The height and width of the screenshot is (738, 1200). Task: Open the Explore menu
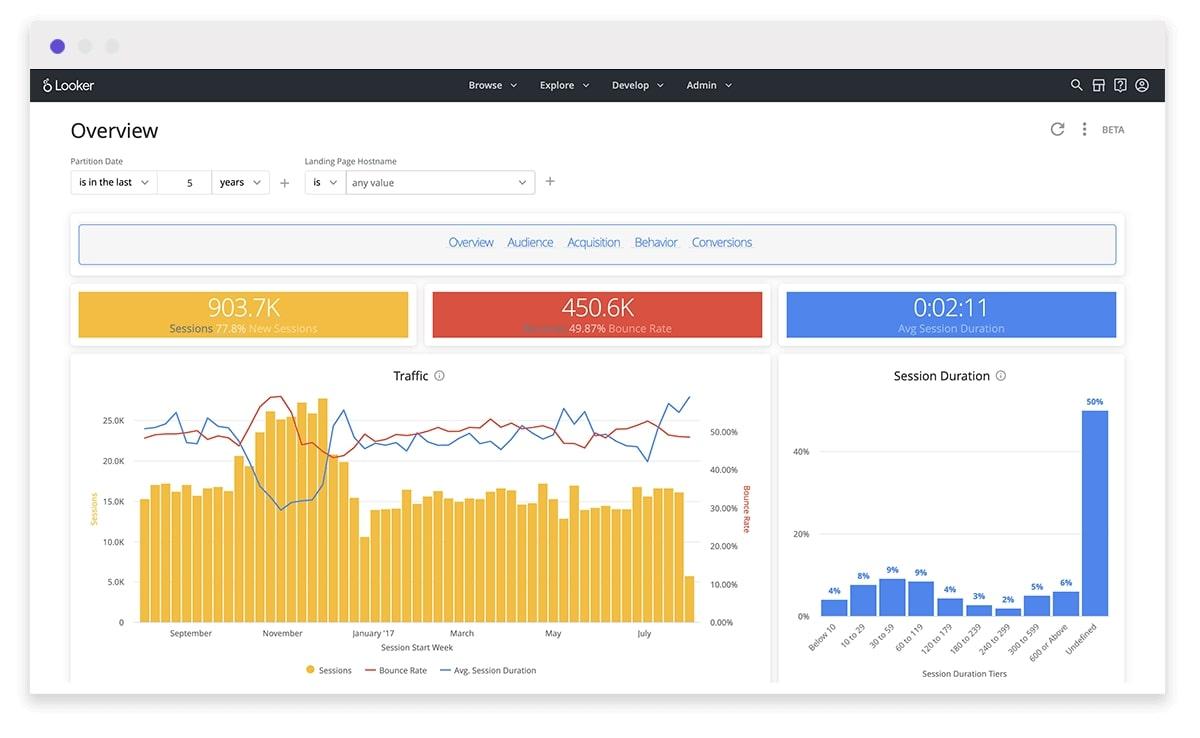[x=565, y=85]
